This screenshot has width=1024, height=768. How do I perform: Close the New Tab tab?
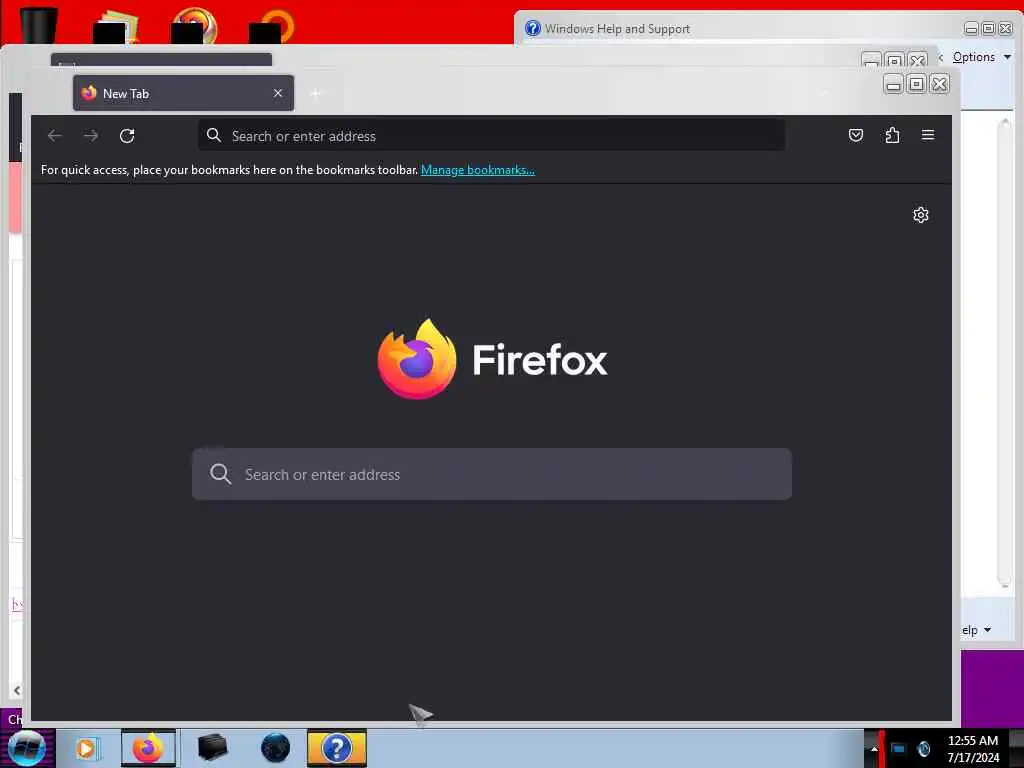coord(278,93)
